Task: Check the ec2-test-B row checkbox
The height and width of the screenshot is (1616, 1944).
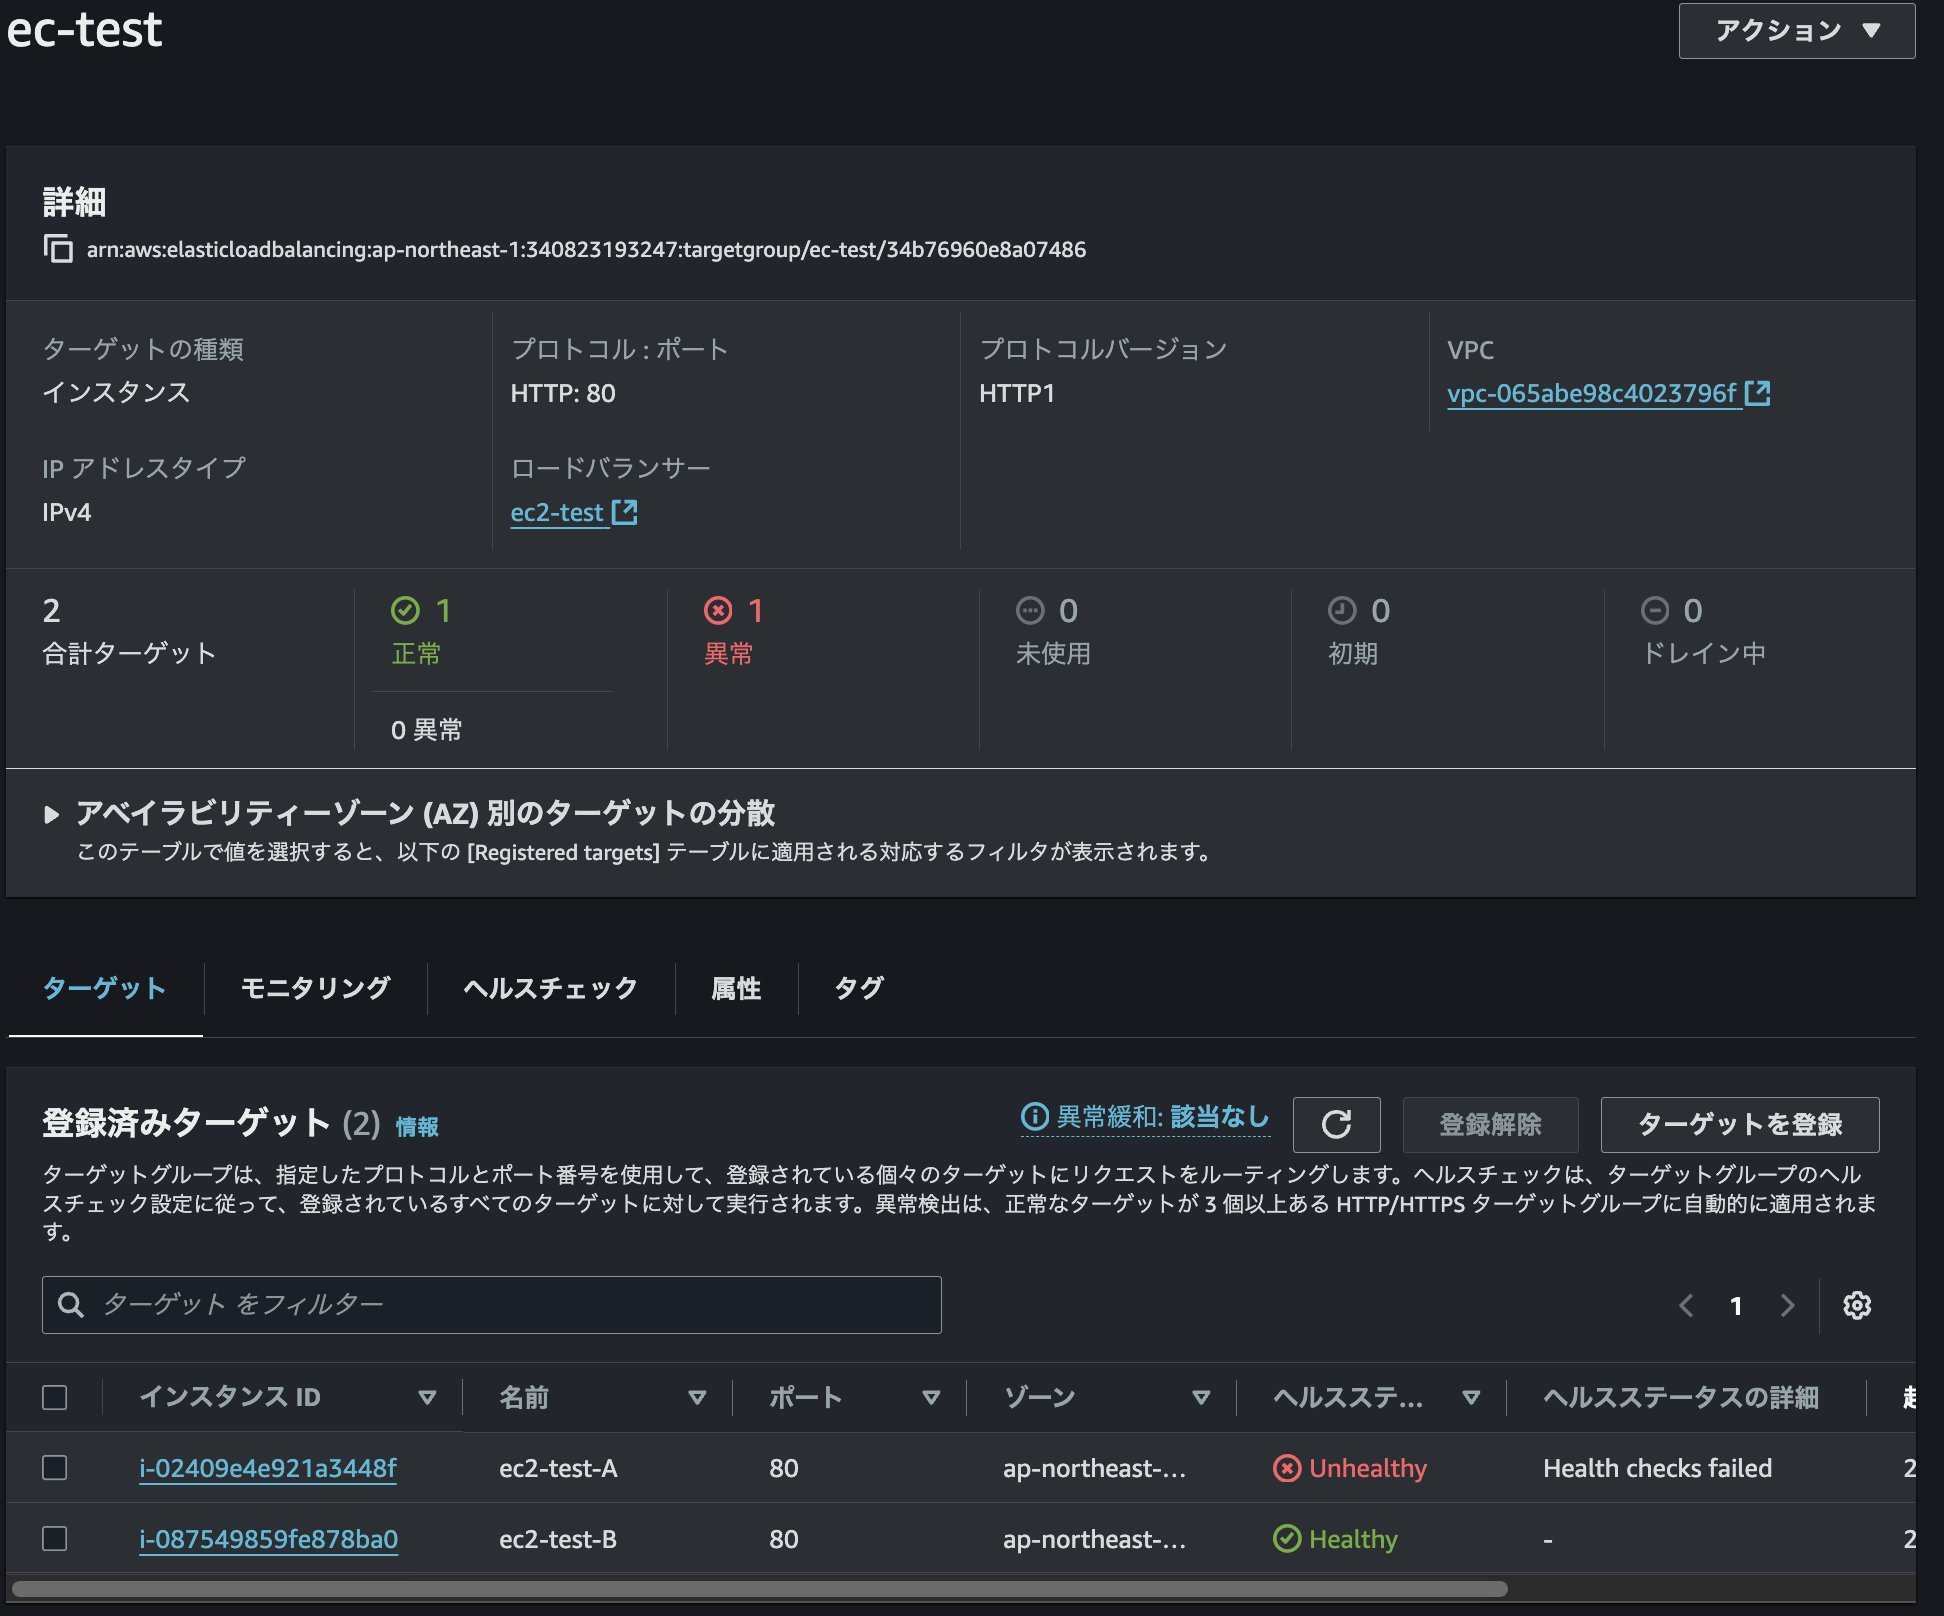Action: [x=55, y=1540]
